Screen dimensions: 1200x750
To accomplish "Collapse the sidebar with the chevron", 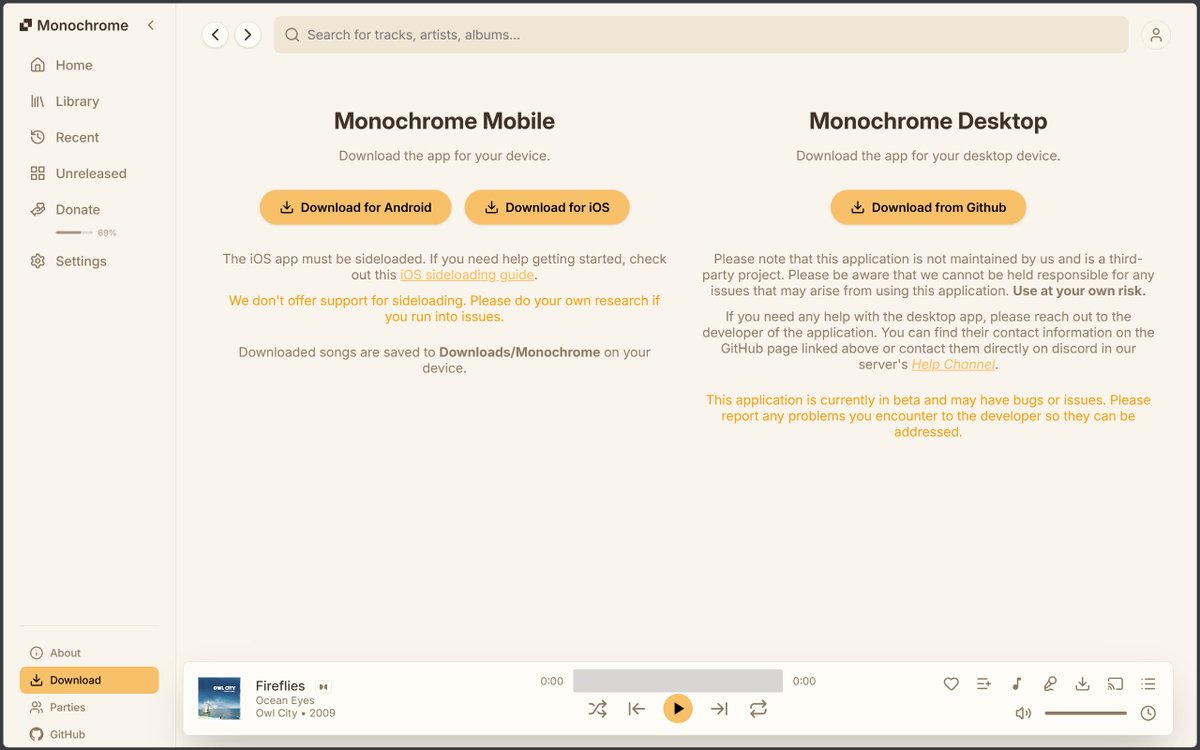I will point(151,25).
